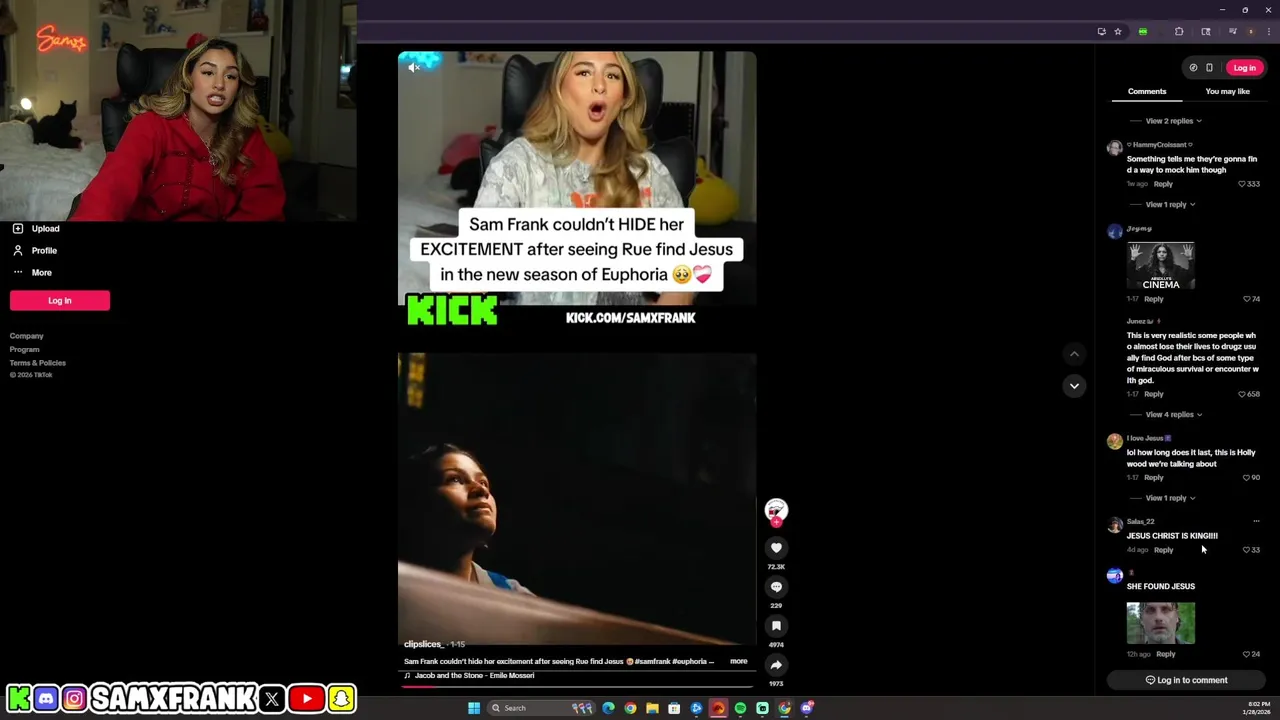Reply to Jeymy's CINEMA comment
Image resolution: width=1280 pixels, height=720 pixels.
coord(1154,299)
